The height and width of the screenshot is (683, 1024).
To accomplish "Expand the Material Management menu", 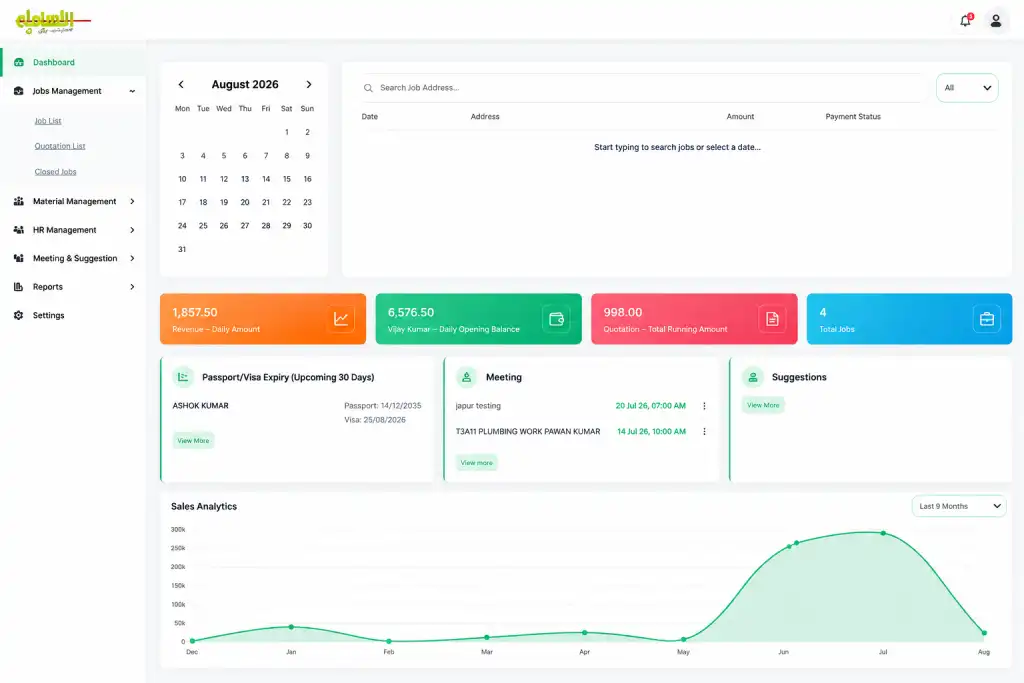I will 133,201.
